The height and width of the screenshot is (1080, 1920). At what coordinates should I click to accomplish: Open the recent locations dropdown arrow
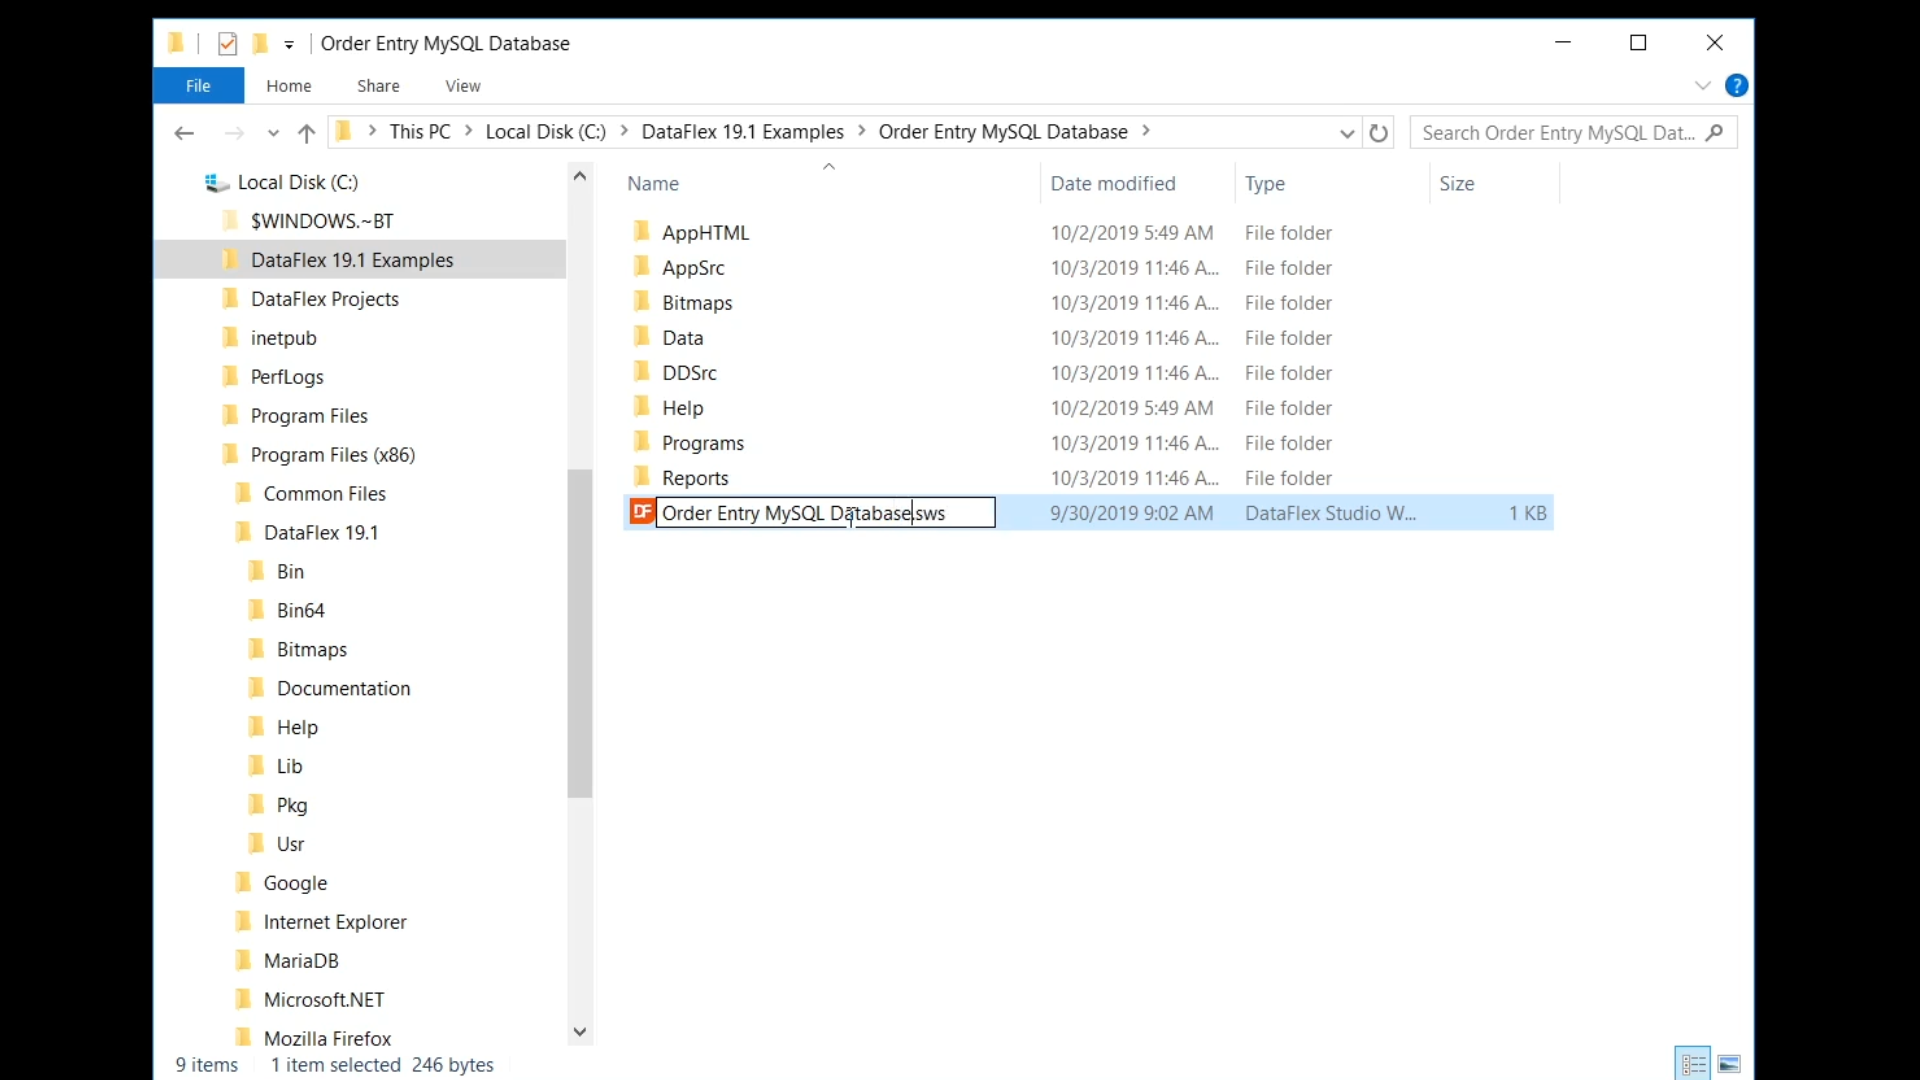pos(273,133)
